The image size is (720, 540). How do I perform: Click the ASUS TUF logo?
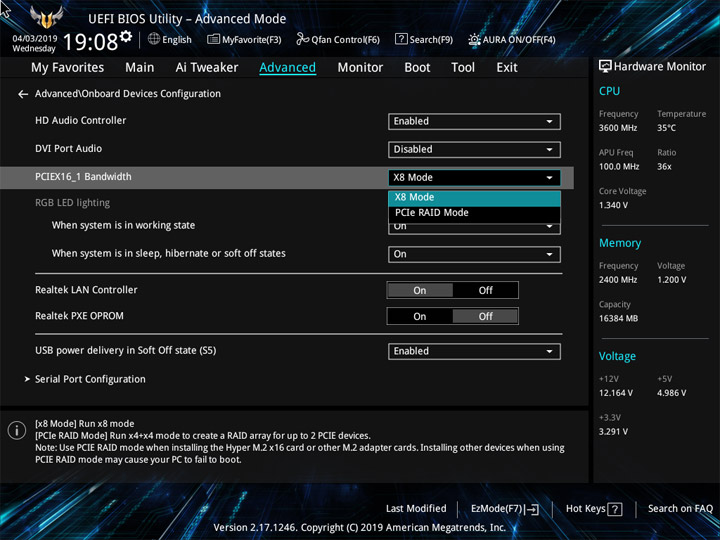pyautogui.click(x=46, y=17)
